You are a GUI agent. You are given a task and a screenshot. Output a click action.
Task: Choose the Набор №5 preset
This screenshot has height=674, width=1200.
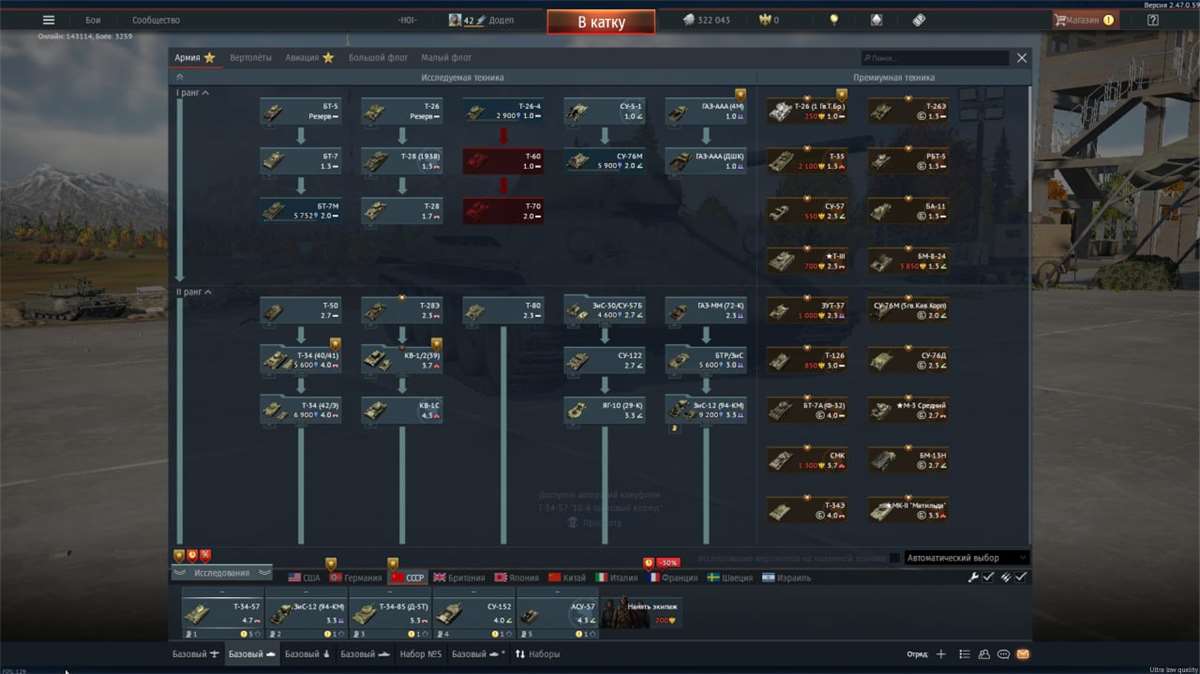(x=420, y=654)
